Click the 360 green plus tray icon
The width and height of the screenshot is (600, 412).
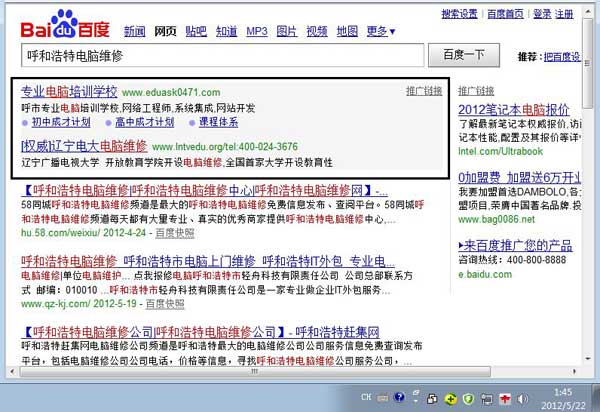point(451,399)
